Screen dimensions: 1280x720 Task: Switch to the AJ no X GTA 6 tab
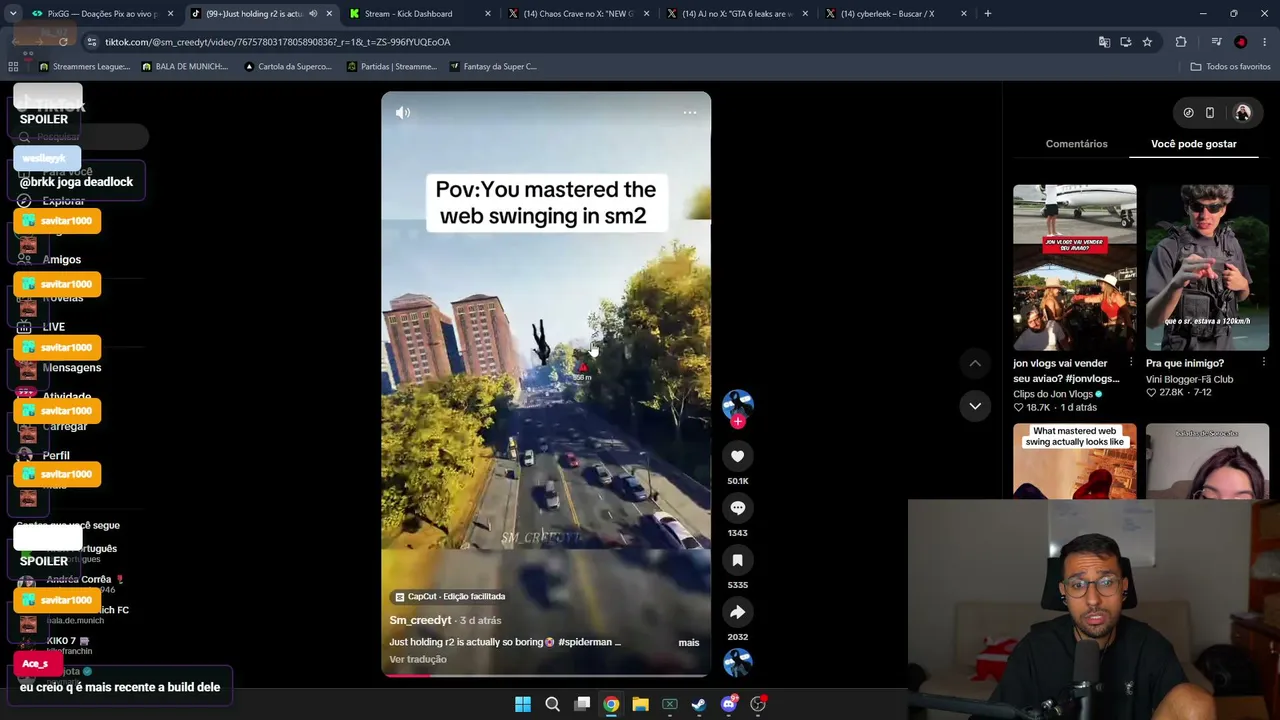click(736, 14)
